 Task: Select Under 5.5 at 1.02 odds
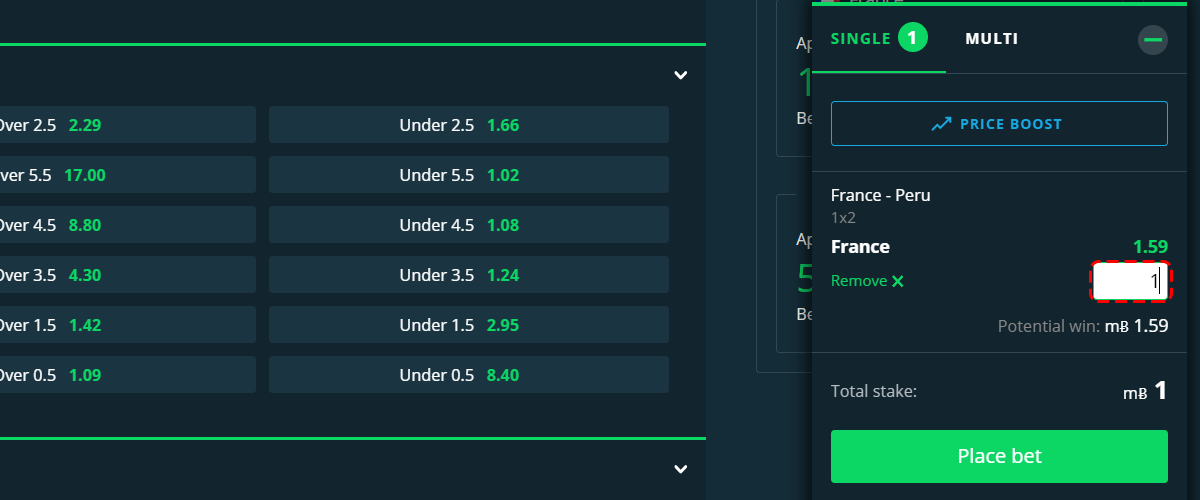click(x=469, y=175)
